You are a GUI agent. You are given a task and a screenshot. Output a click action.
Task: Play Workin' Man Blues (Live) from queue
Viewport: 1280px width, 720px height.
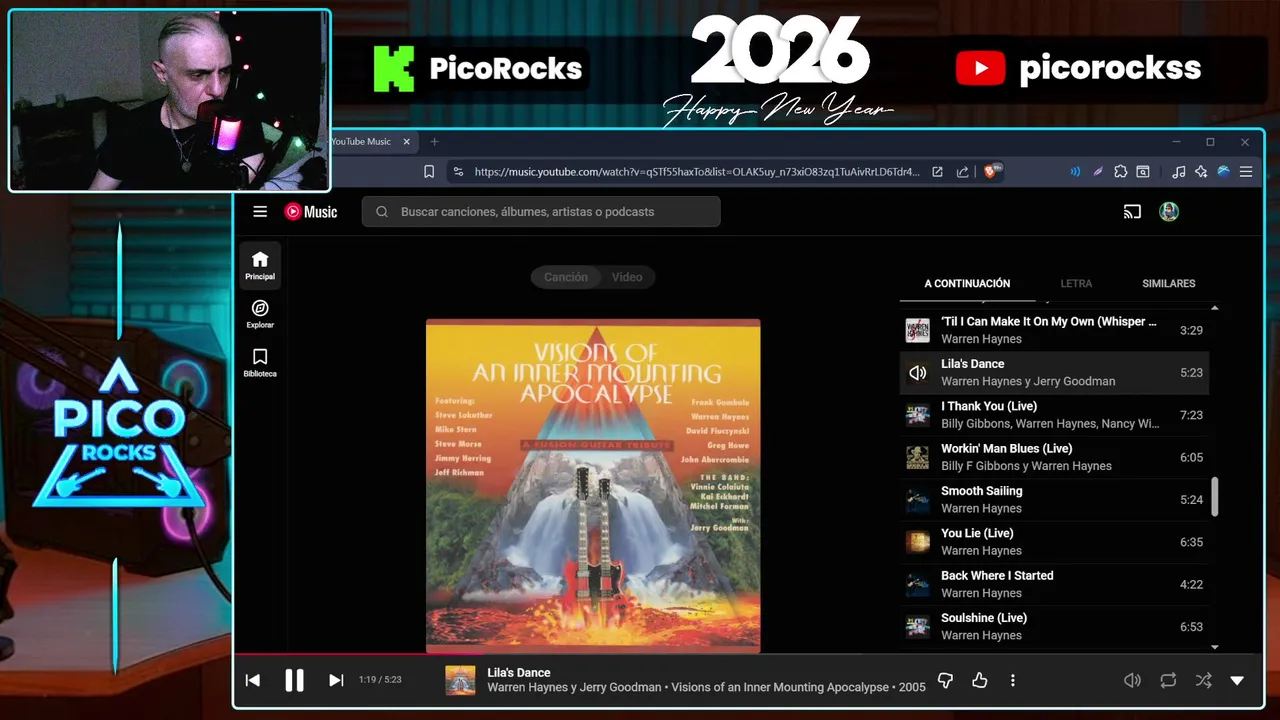pyautogui.click(x=1055, y=457)
